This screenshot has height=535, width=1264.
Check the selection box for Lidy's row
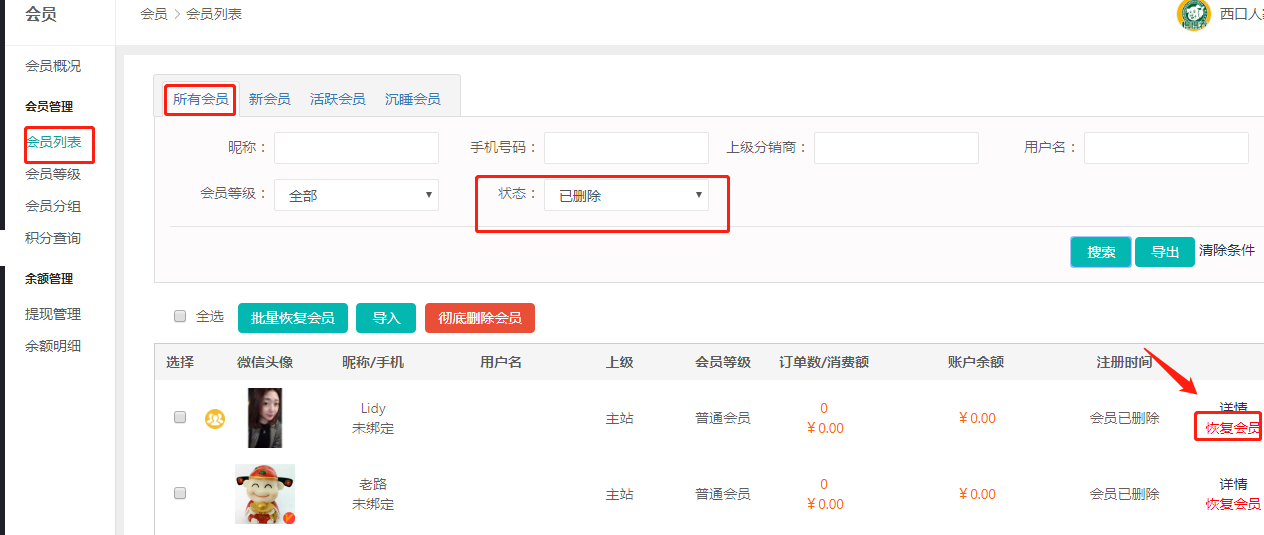click(x=180, y=417)
